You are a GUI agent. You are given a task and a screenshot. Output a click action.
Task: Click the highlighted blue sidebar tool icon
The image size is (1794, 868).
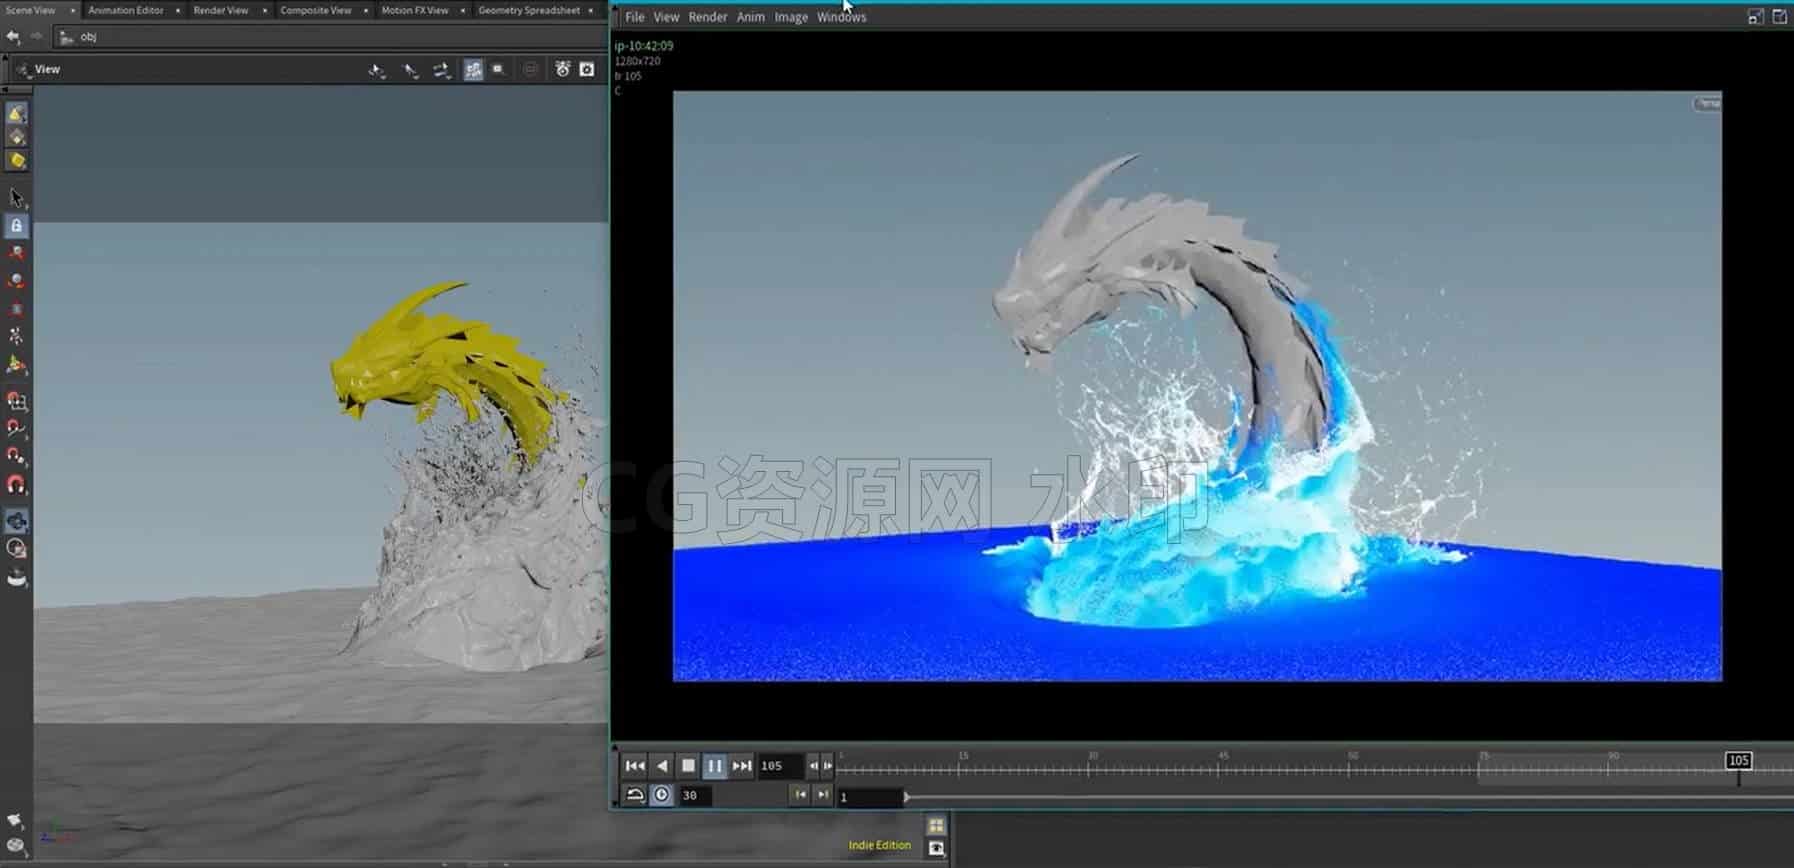pos(16,521)
